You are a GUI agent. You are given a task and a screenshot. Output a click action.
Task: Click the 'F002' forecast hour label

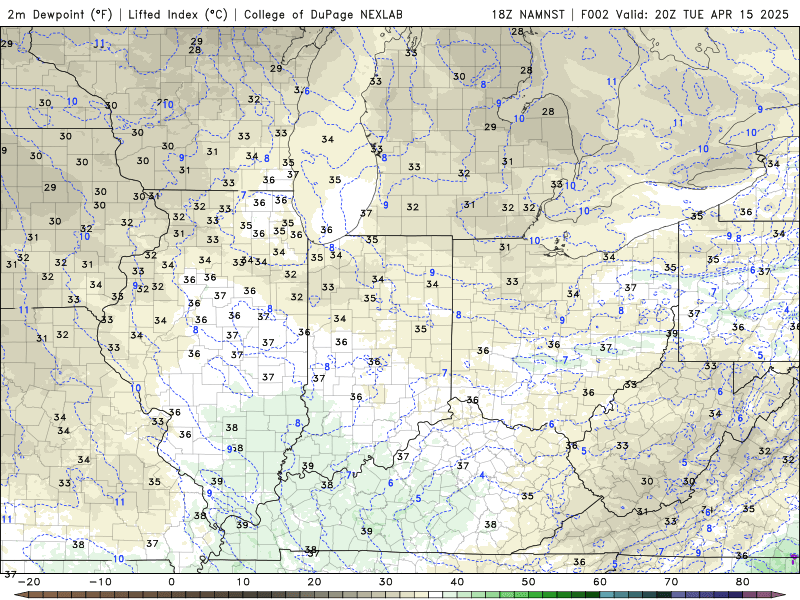(595, 14)
